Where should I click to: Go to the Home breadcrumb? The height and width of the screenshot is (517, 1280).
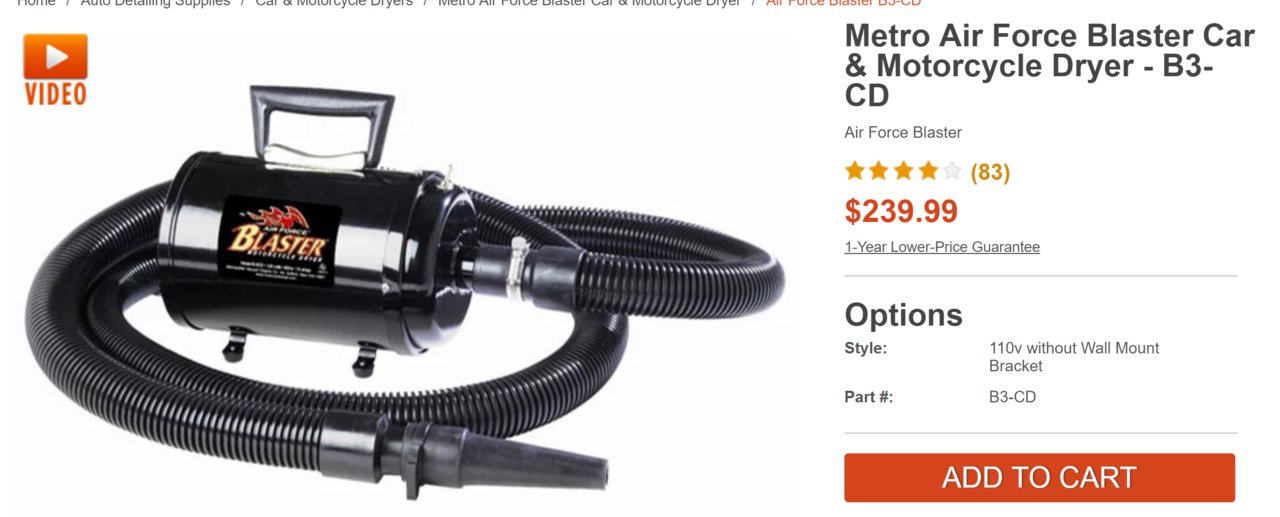pyautogui.click(x=36, y=4)
